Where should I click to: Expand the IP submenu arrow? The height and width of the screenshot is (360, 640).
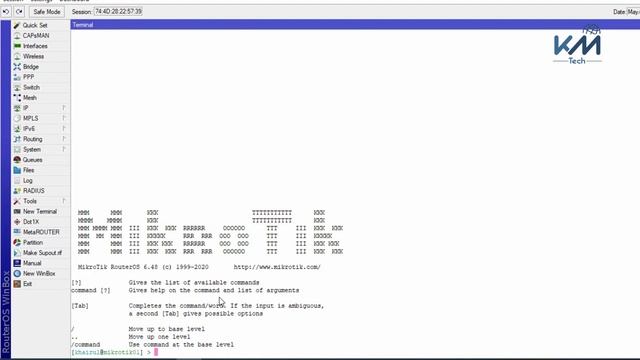click(64, 108)
